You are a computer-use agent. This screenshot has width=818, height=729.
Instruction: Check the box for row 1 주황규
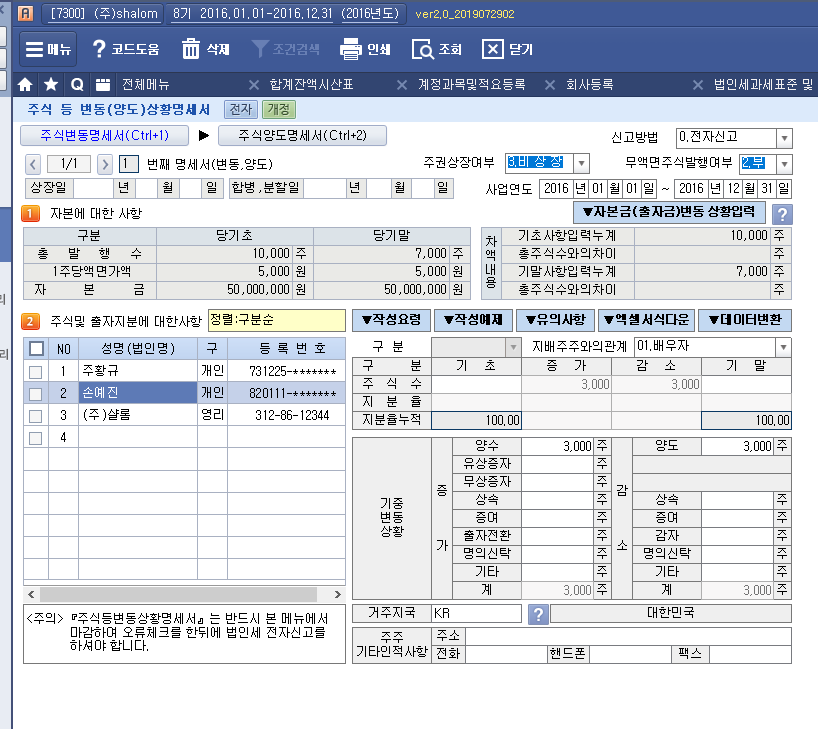click(36, 371)
